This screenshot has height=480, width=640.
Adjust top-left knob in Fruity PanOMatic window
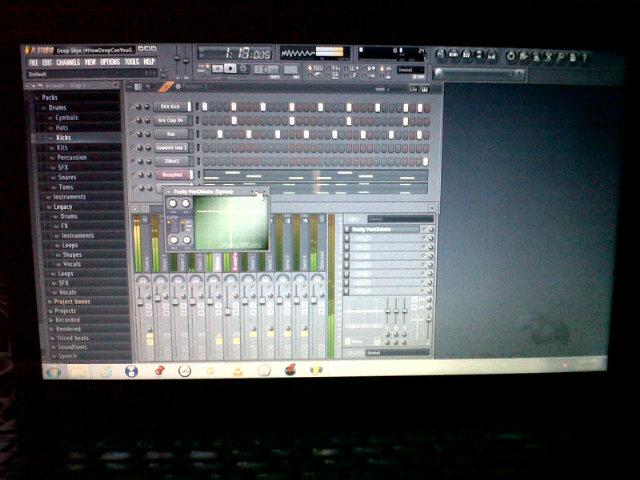(173, 203)
